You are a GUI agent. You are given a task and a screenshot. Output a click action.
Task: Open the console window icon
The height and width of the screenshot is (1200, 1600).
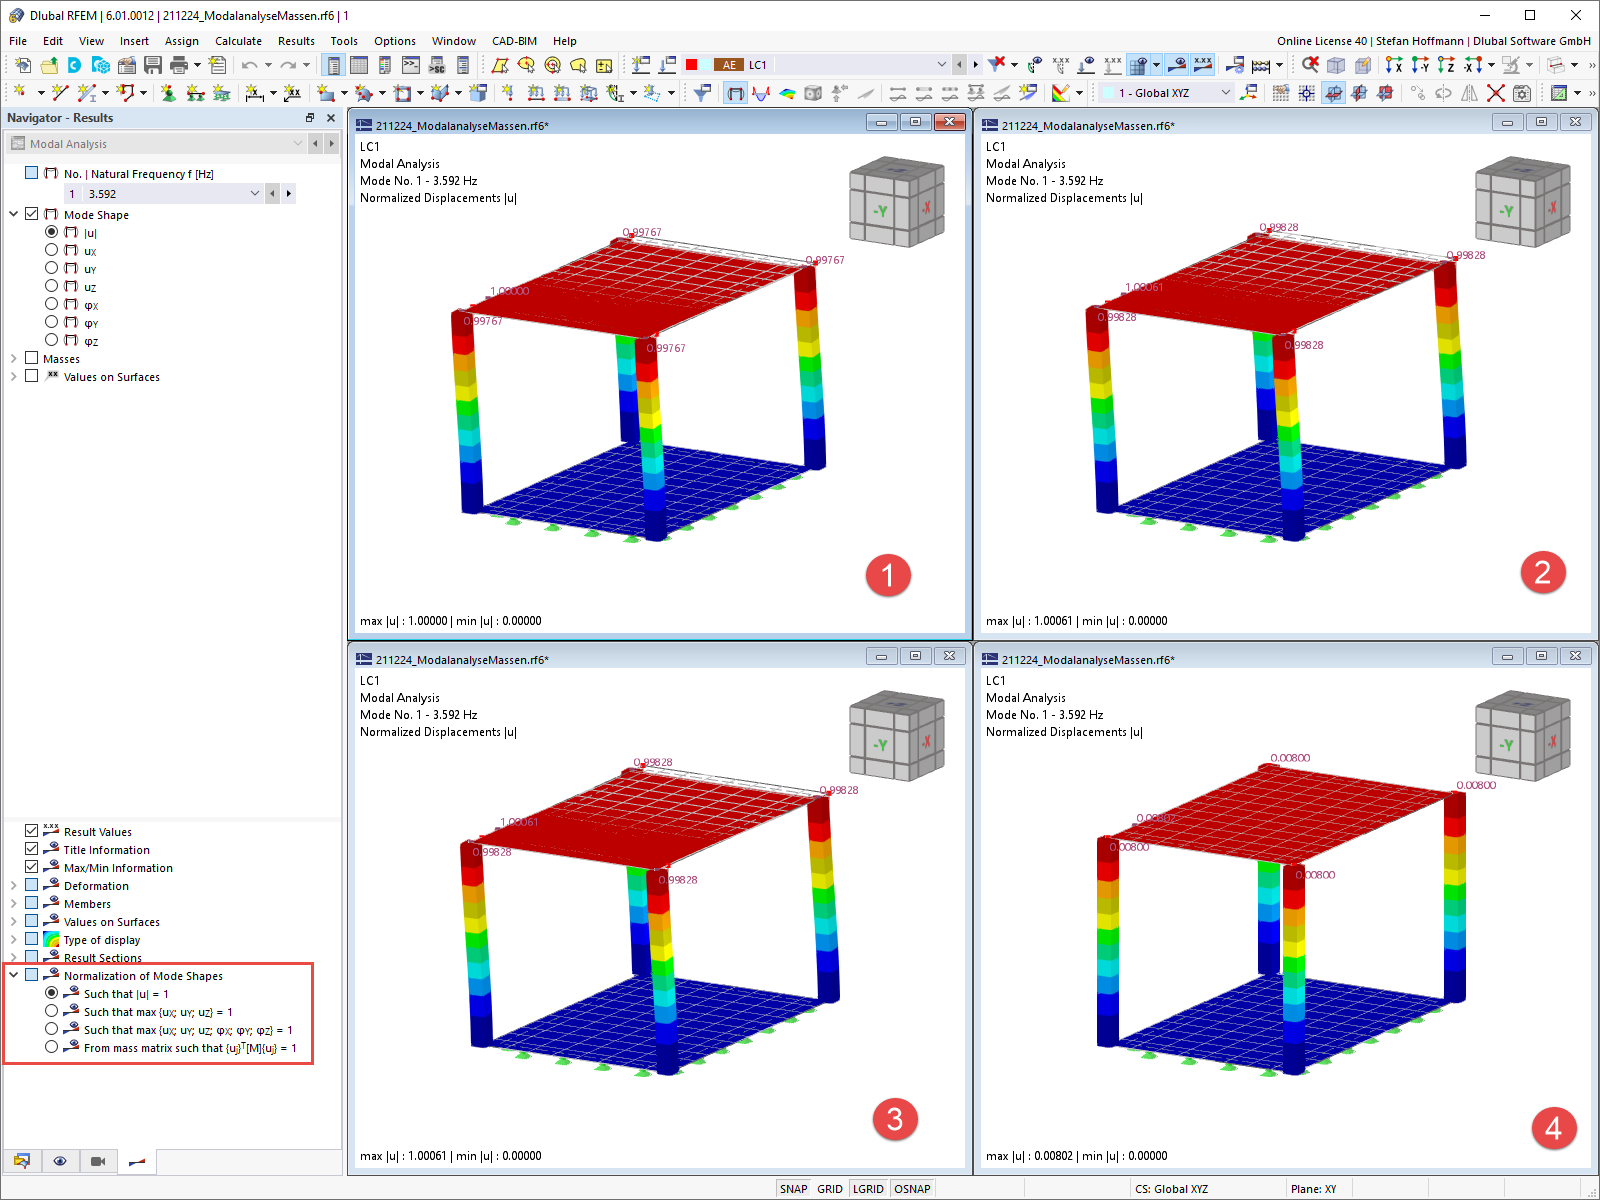click(x=411, y=65)
